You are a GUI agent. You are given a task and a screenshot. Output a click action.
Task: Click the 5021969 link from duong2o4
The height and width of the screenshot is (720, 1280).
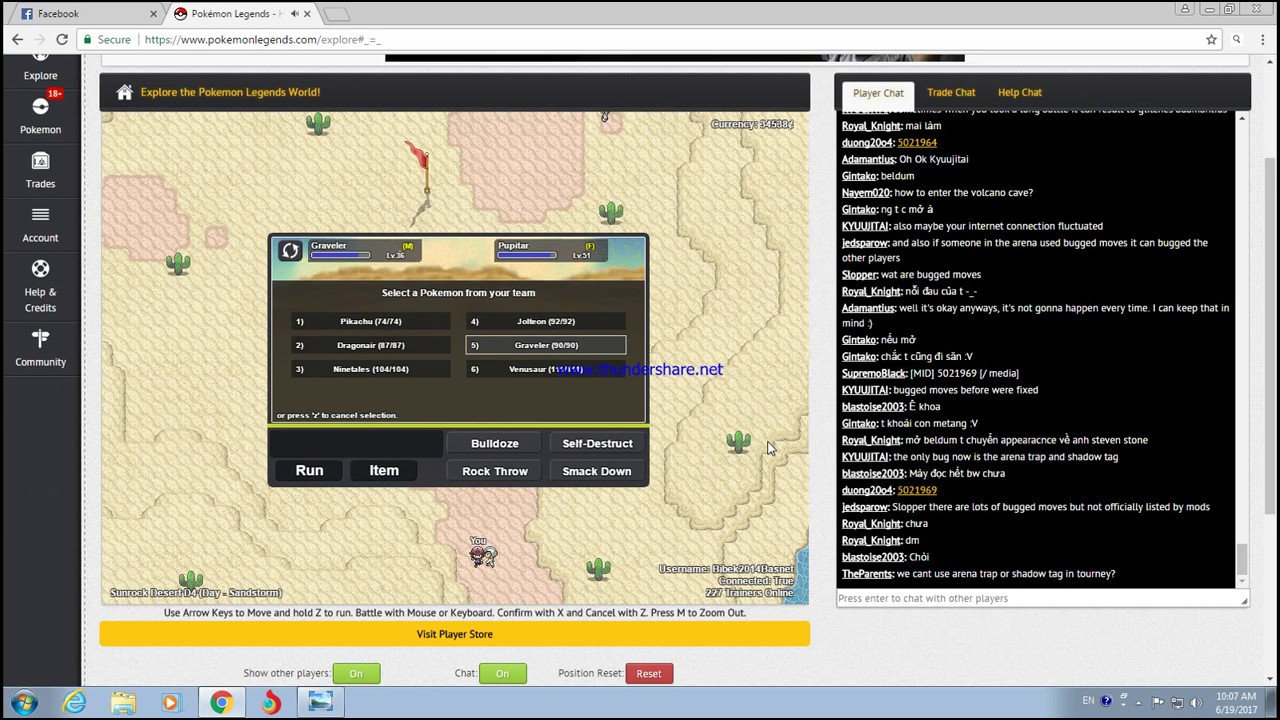point(917,491)
